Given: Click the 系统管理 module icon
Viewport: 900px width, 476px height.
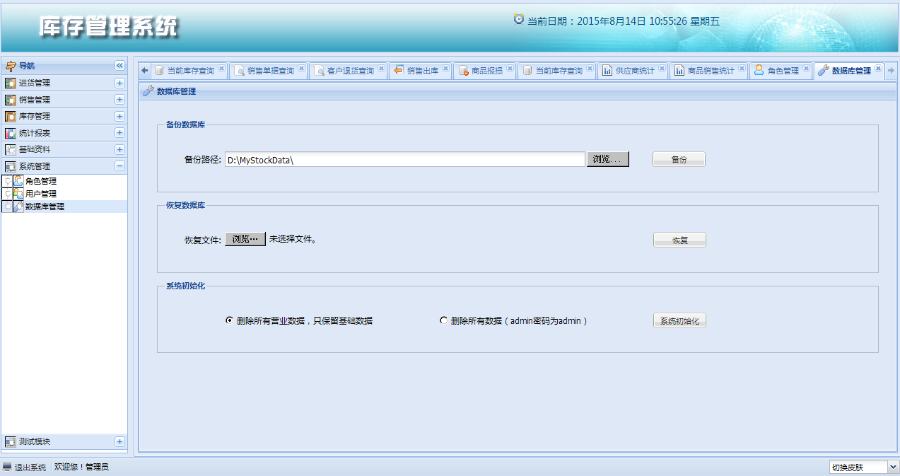Looking at the screenshot, I should [x=10, y=166].
